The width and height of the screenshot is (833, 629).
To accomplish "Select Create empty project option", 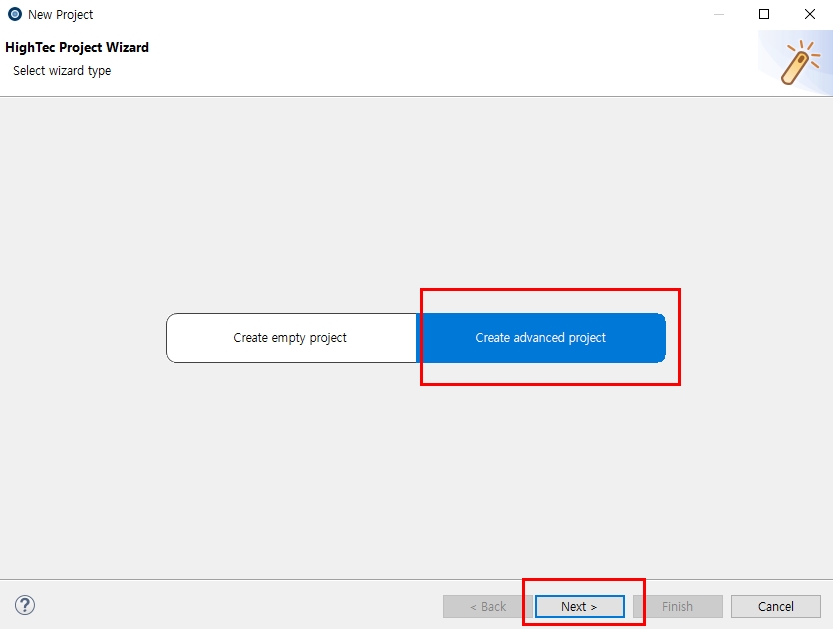I will pyautogui.click(x=291, y=338).
